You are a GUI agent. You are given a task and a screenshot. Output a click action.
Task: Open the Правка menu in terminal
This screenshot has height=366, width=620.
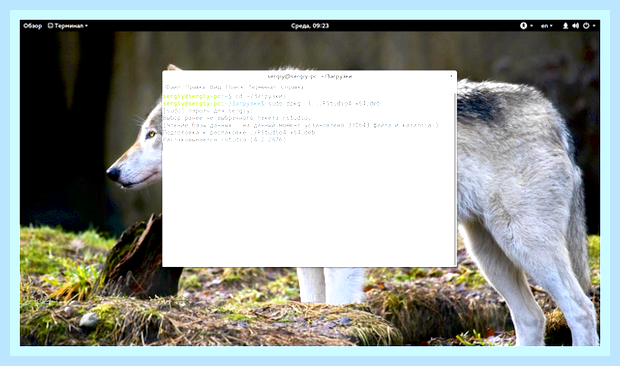pos(195,87)
